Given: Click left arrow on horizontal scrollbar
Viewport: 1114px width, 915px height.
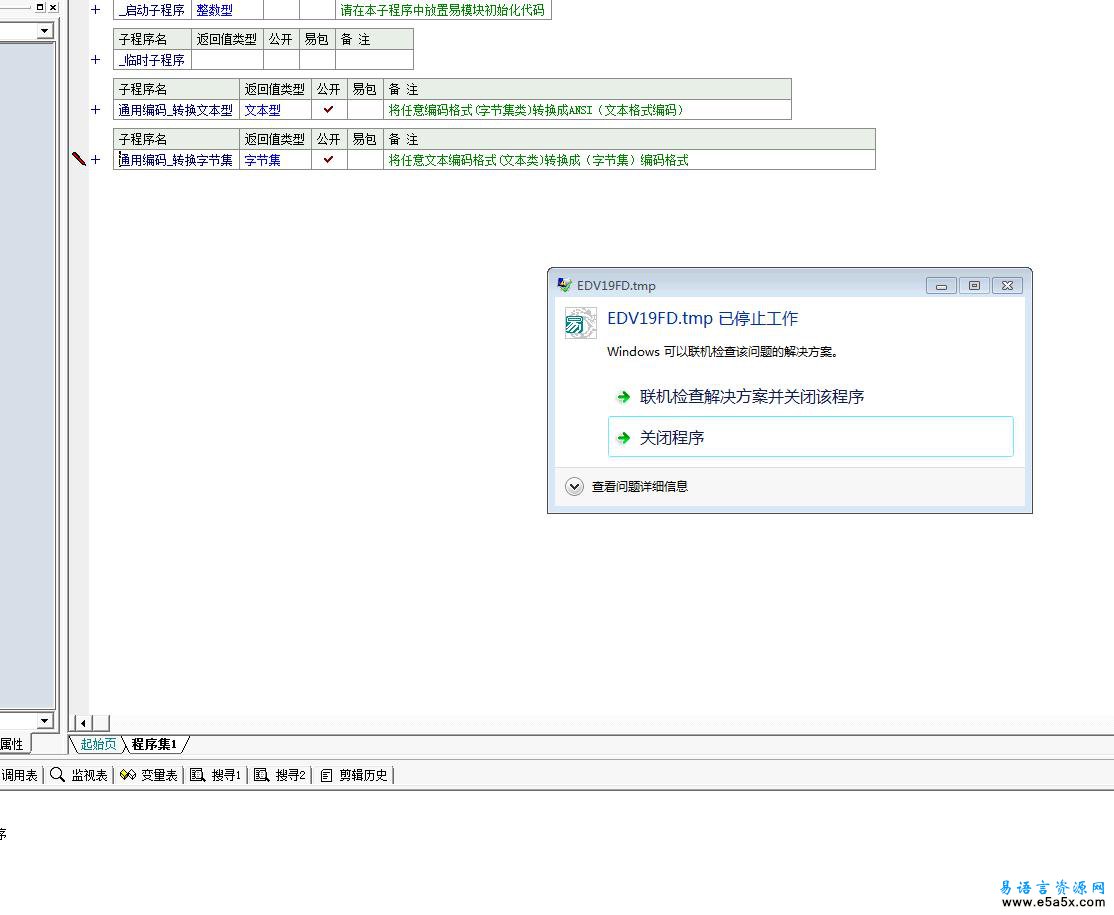Looking at the screenshot, I should click(x=84, y=723).
